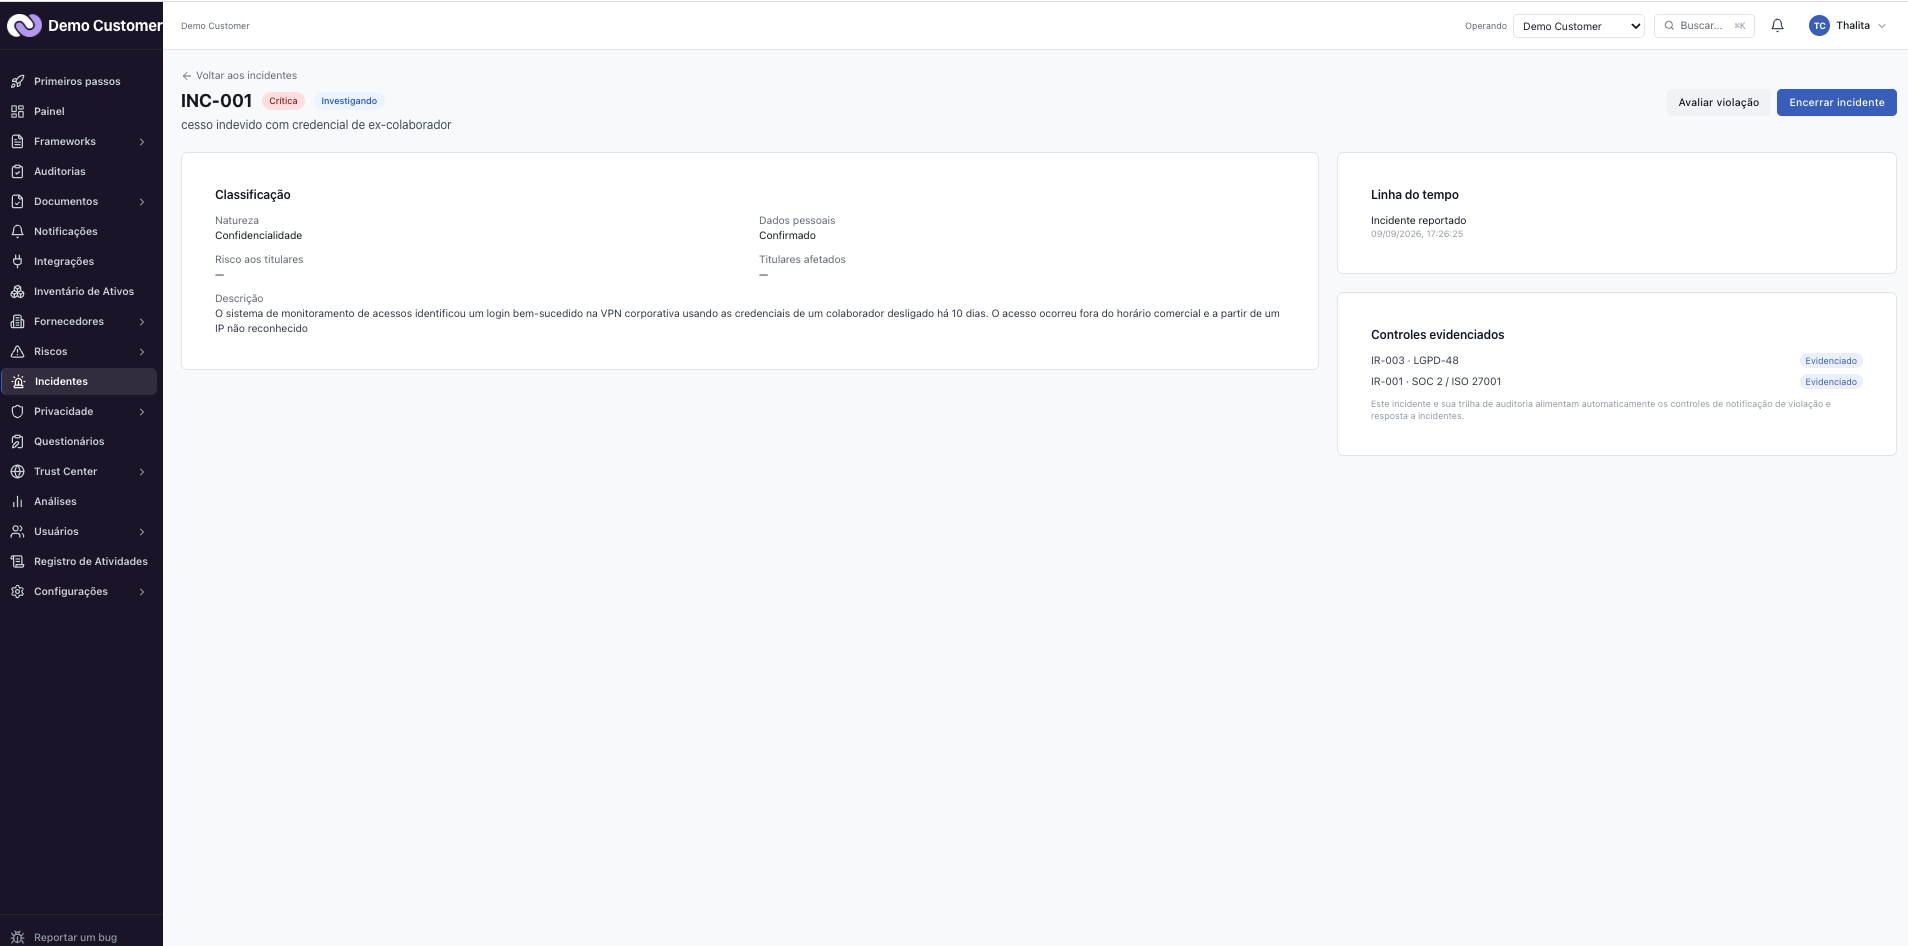1908x946 pixels.
Task: Open the Frameworks menu item
Action: point(80,141)
